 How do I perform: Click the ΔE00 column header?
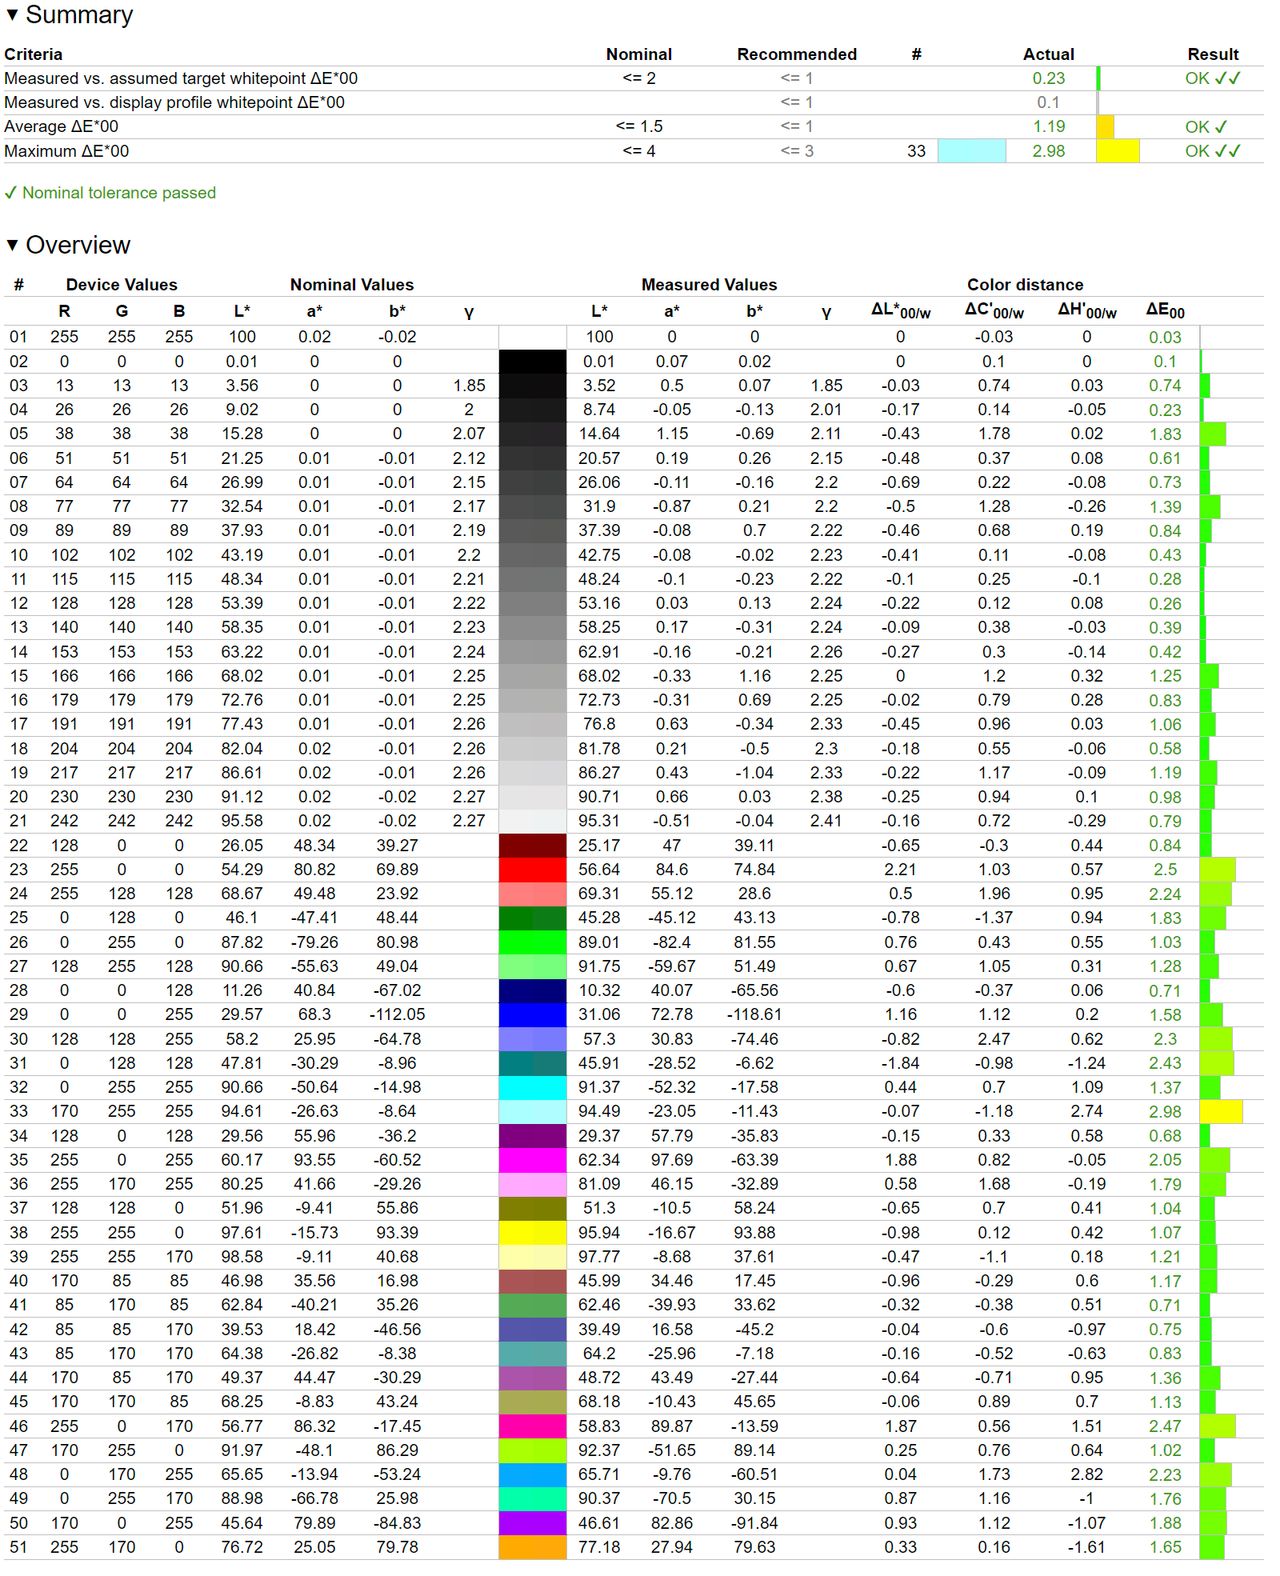click(x=1165, y=311)
